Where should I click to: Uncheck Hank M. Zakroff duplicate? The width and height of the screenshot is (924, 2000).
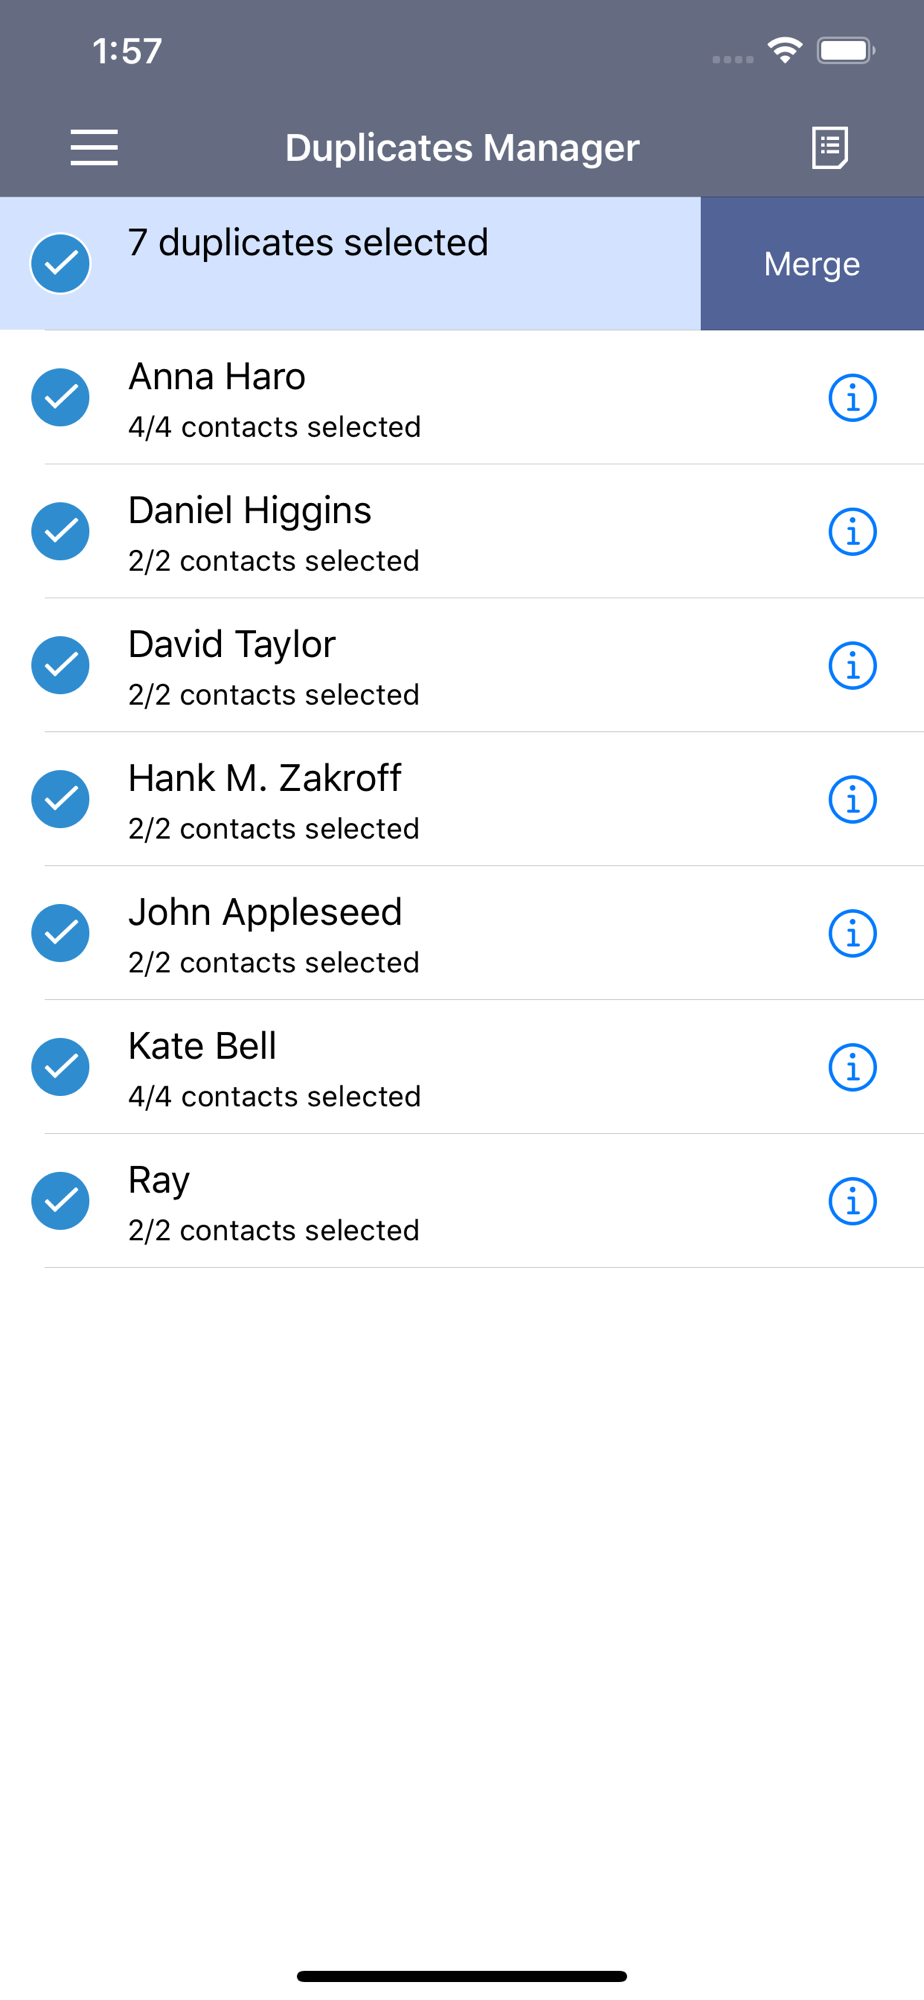(61, 800)
